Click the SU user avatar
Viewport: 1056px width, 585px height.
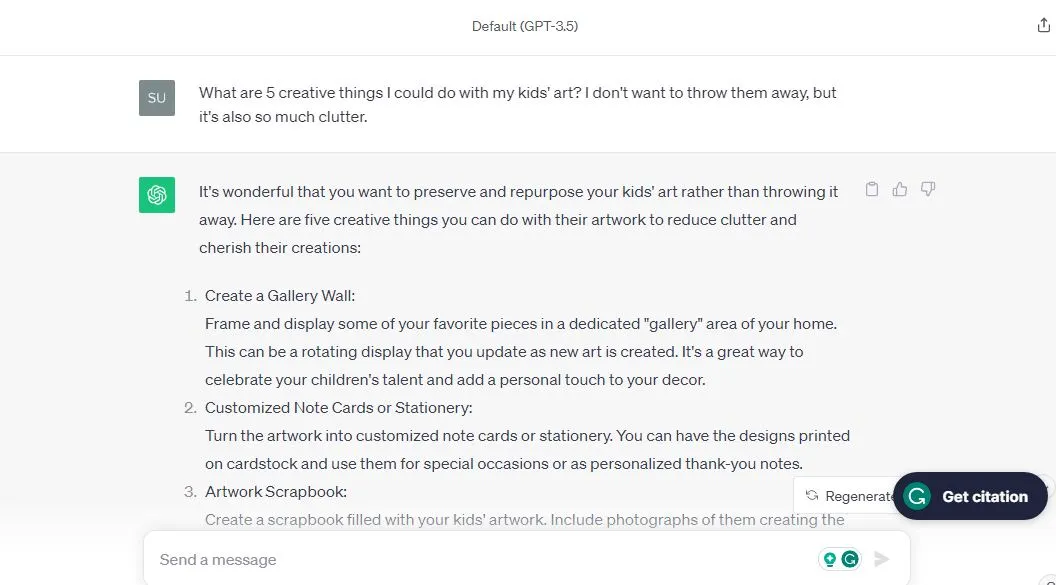coord(157,98)
